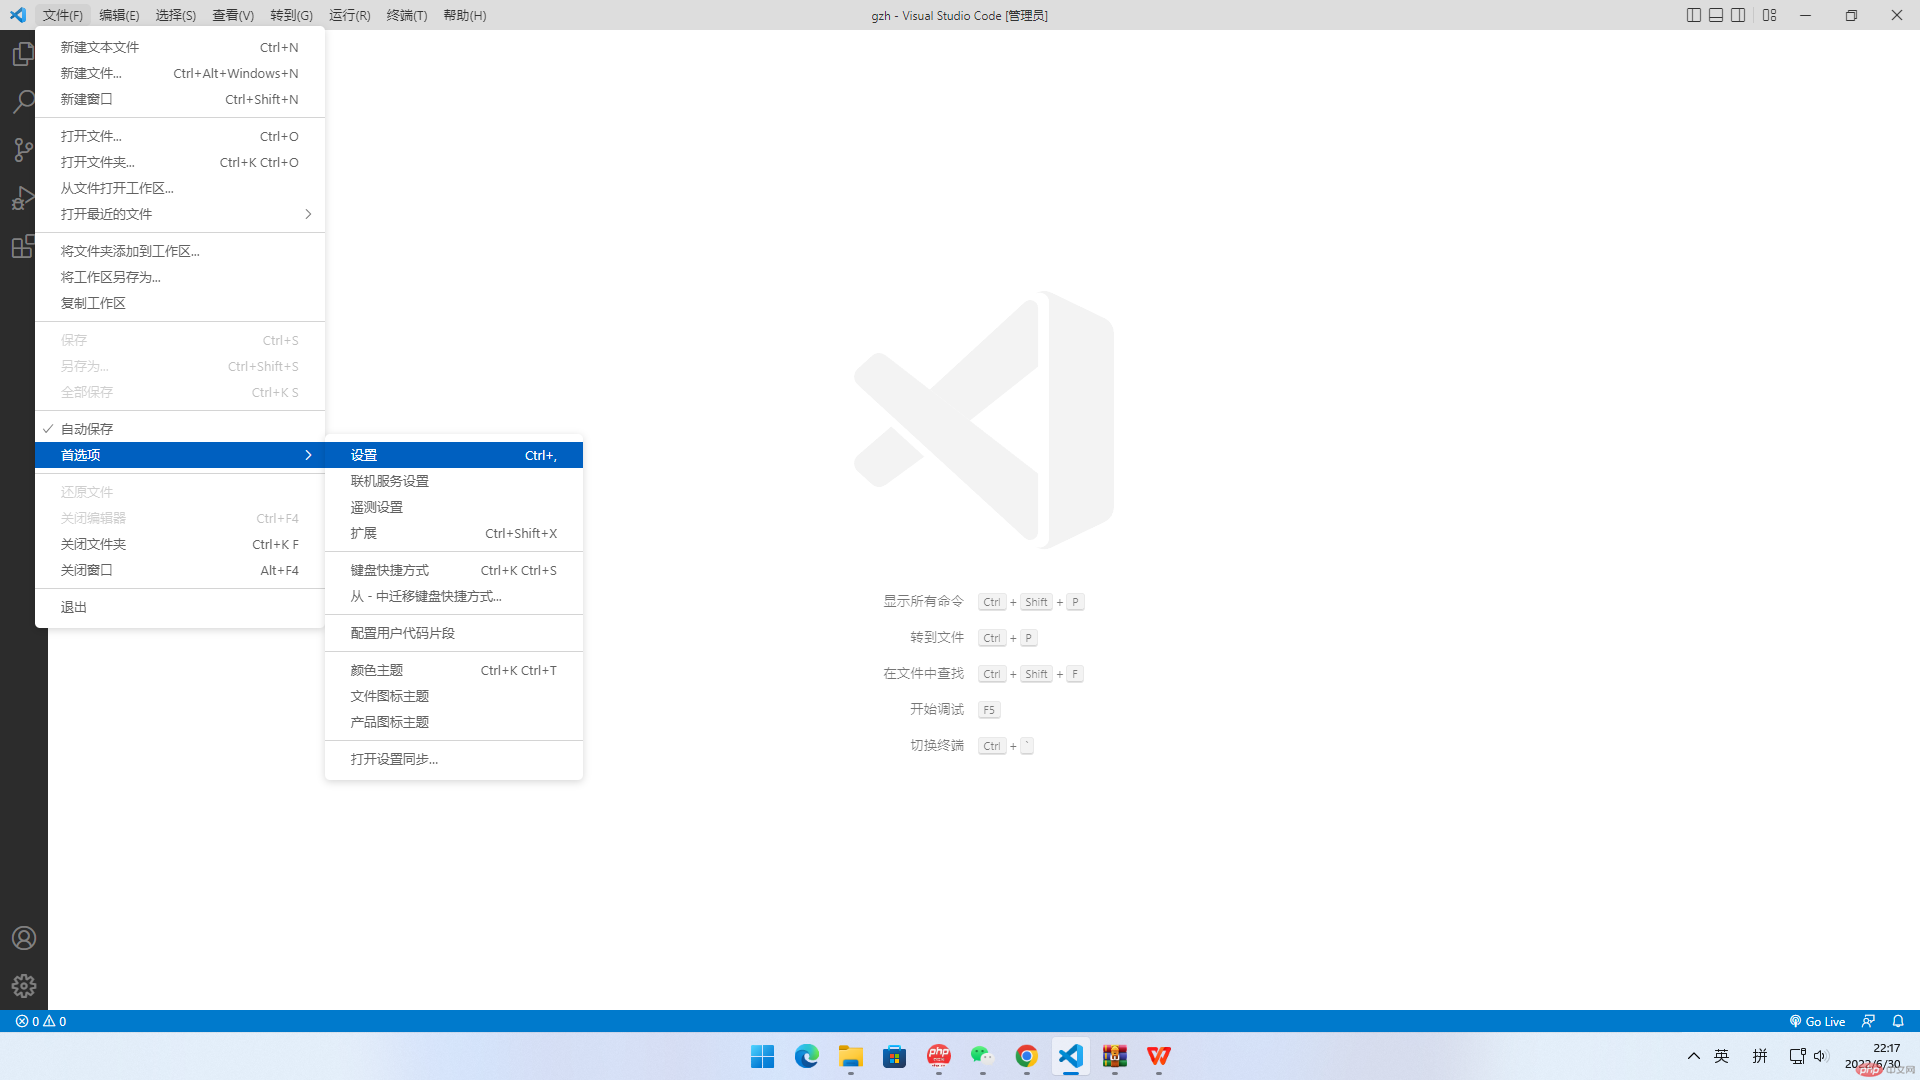Open File Explorer from taskbar
Image resolution: width=1920 pixels, height=1080 pixels.
click(x=850, y=1056)
